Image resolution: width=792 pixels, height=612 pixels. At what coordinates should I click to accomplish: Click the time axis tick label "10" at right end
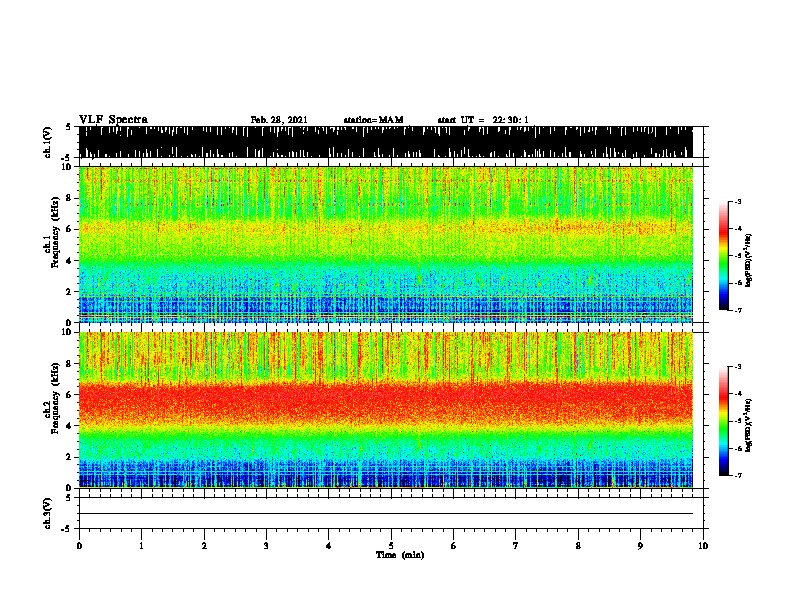pyautogui.click(x=703, y=546)
